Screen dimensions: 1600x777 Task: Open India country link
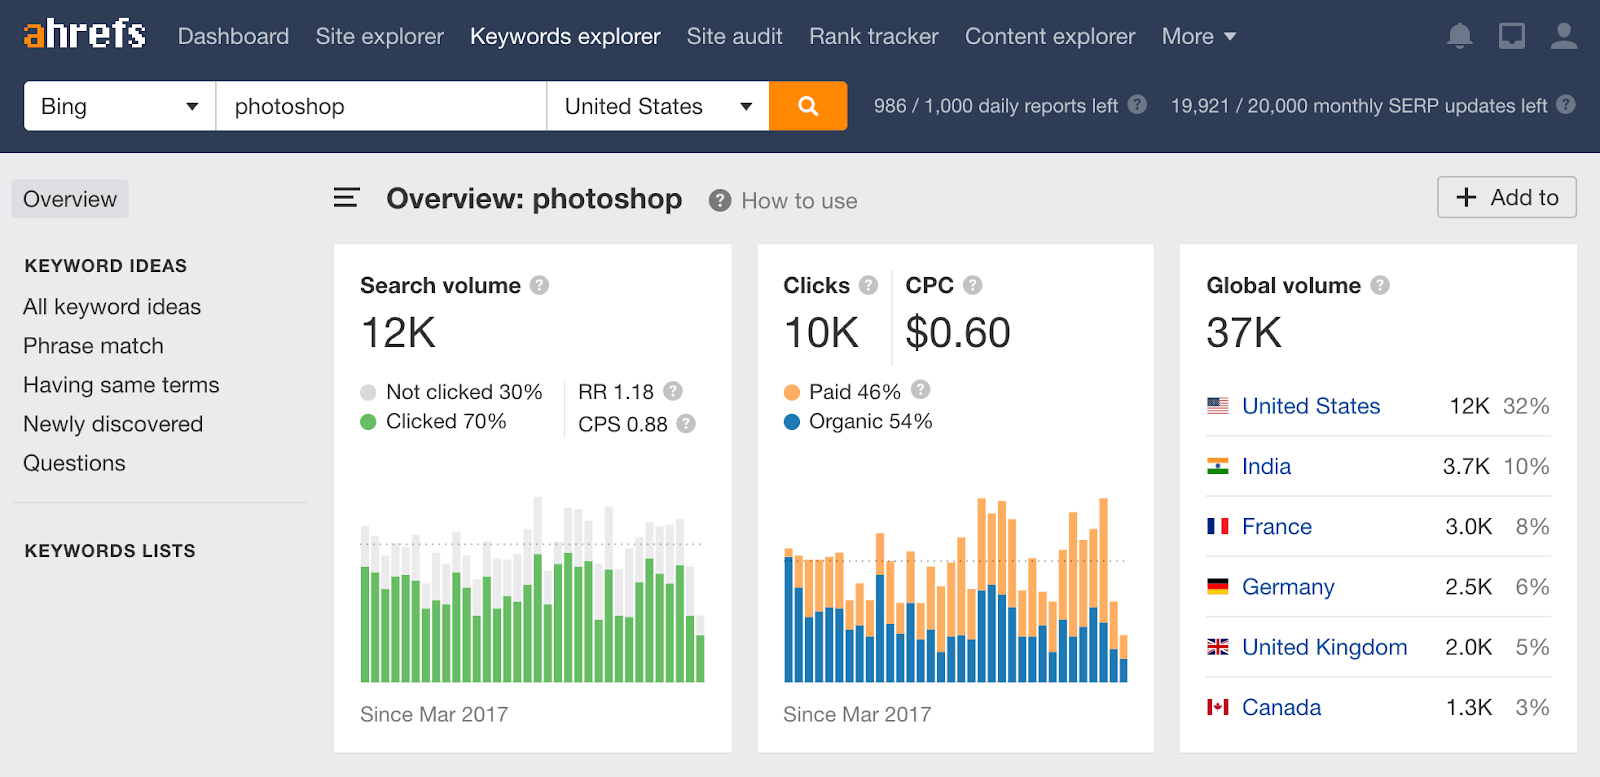click(1266, 466)
